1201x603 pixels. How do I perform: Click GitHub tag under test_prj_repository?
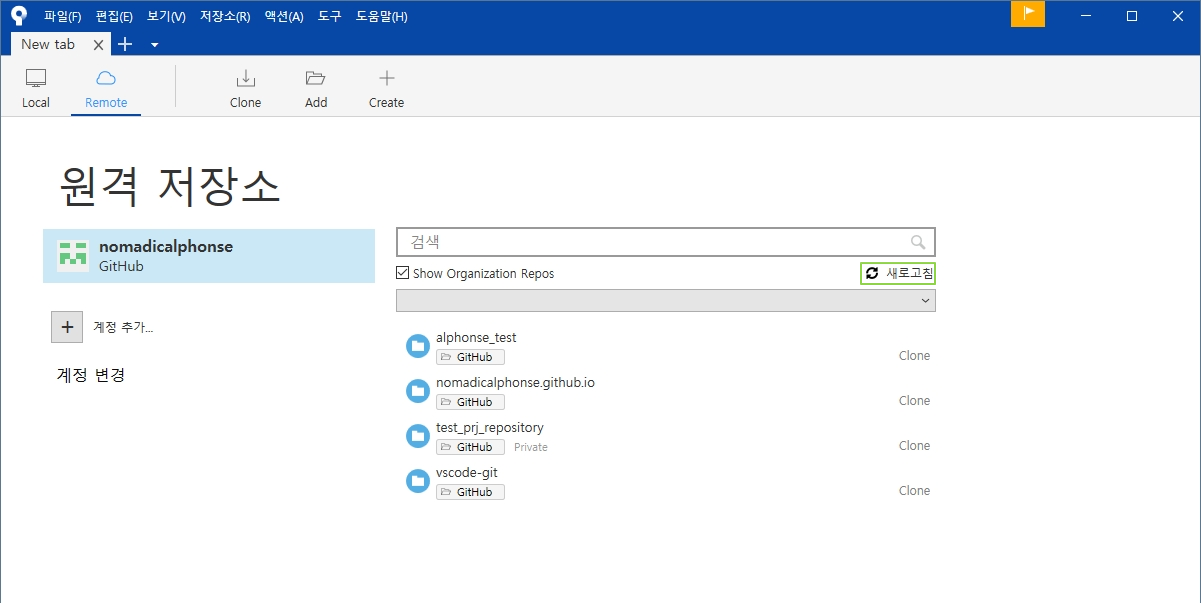pos(470,447)
